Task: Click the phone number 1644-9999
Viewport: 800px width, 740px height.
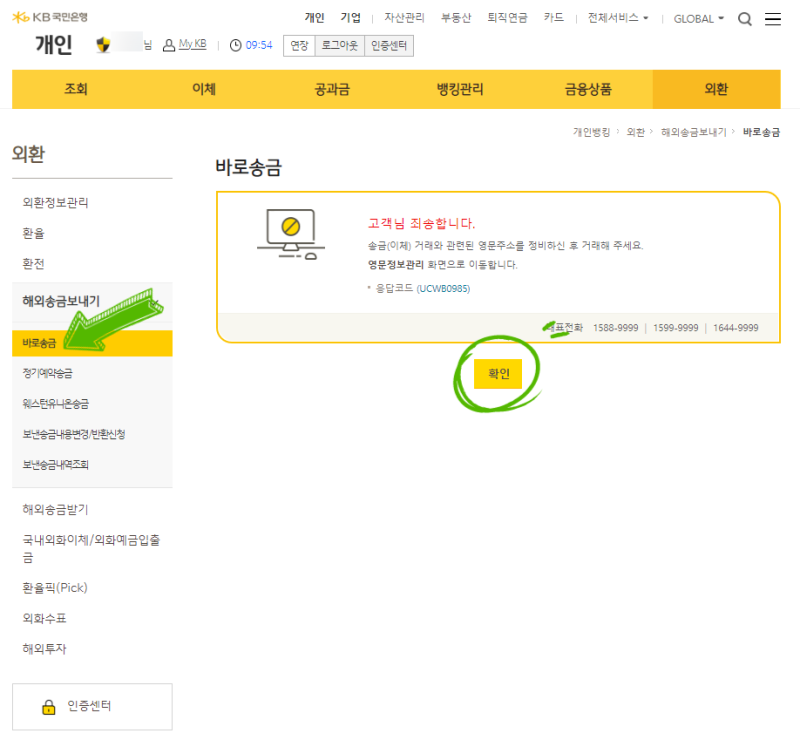Action: [736, 328]
